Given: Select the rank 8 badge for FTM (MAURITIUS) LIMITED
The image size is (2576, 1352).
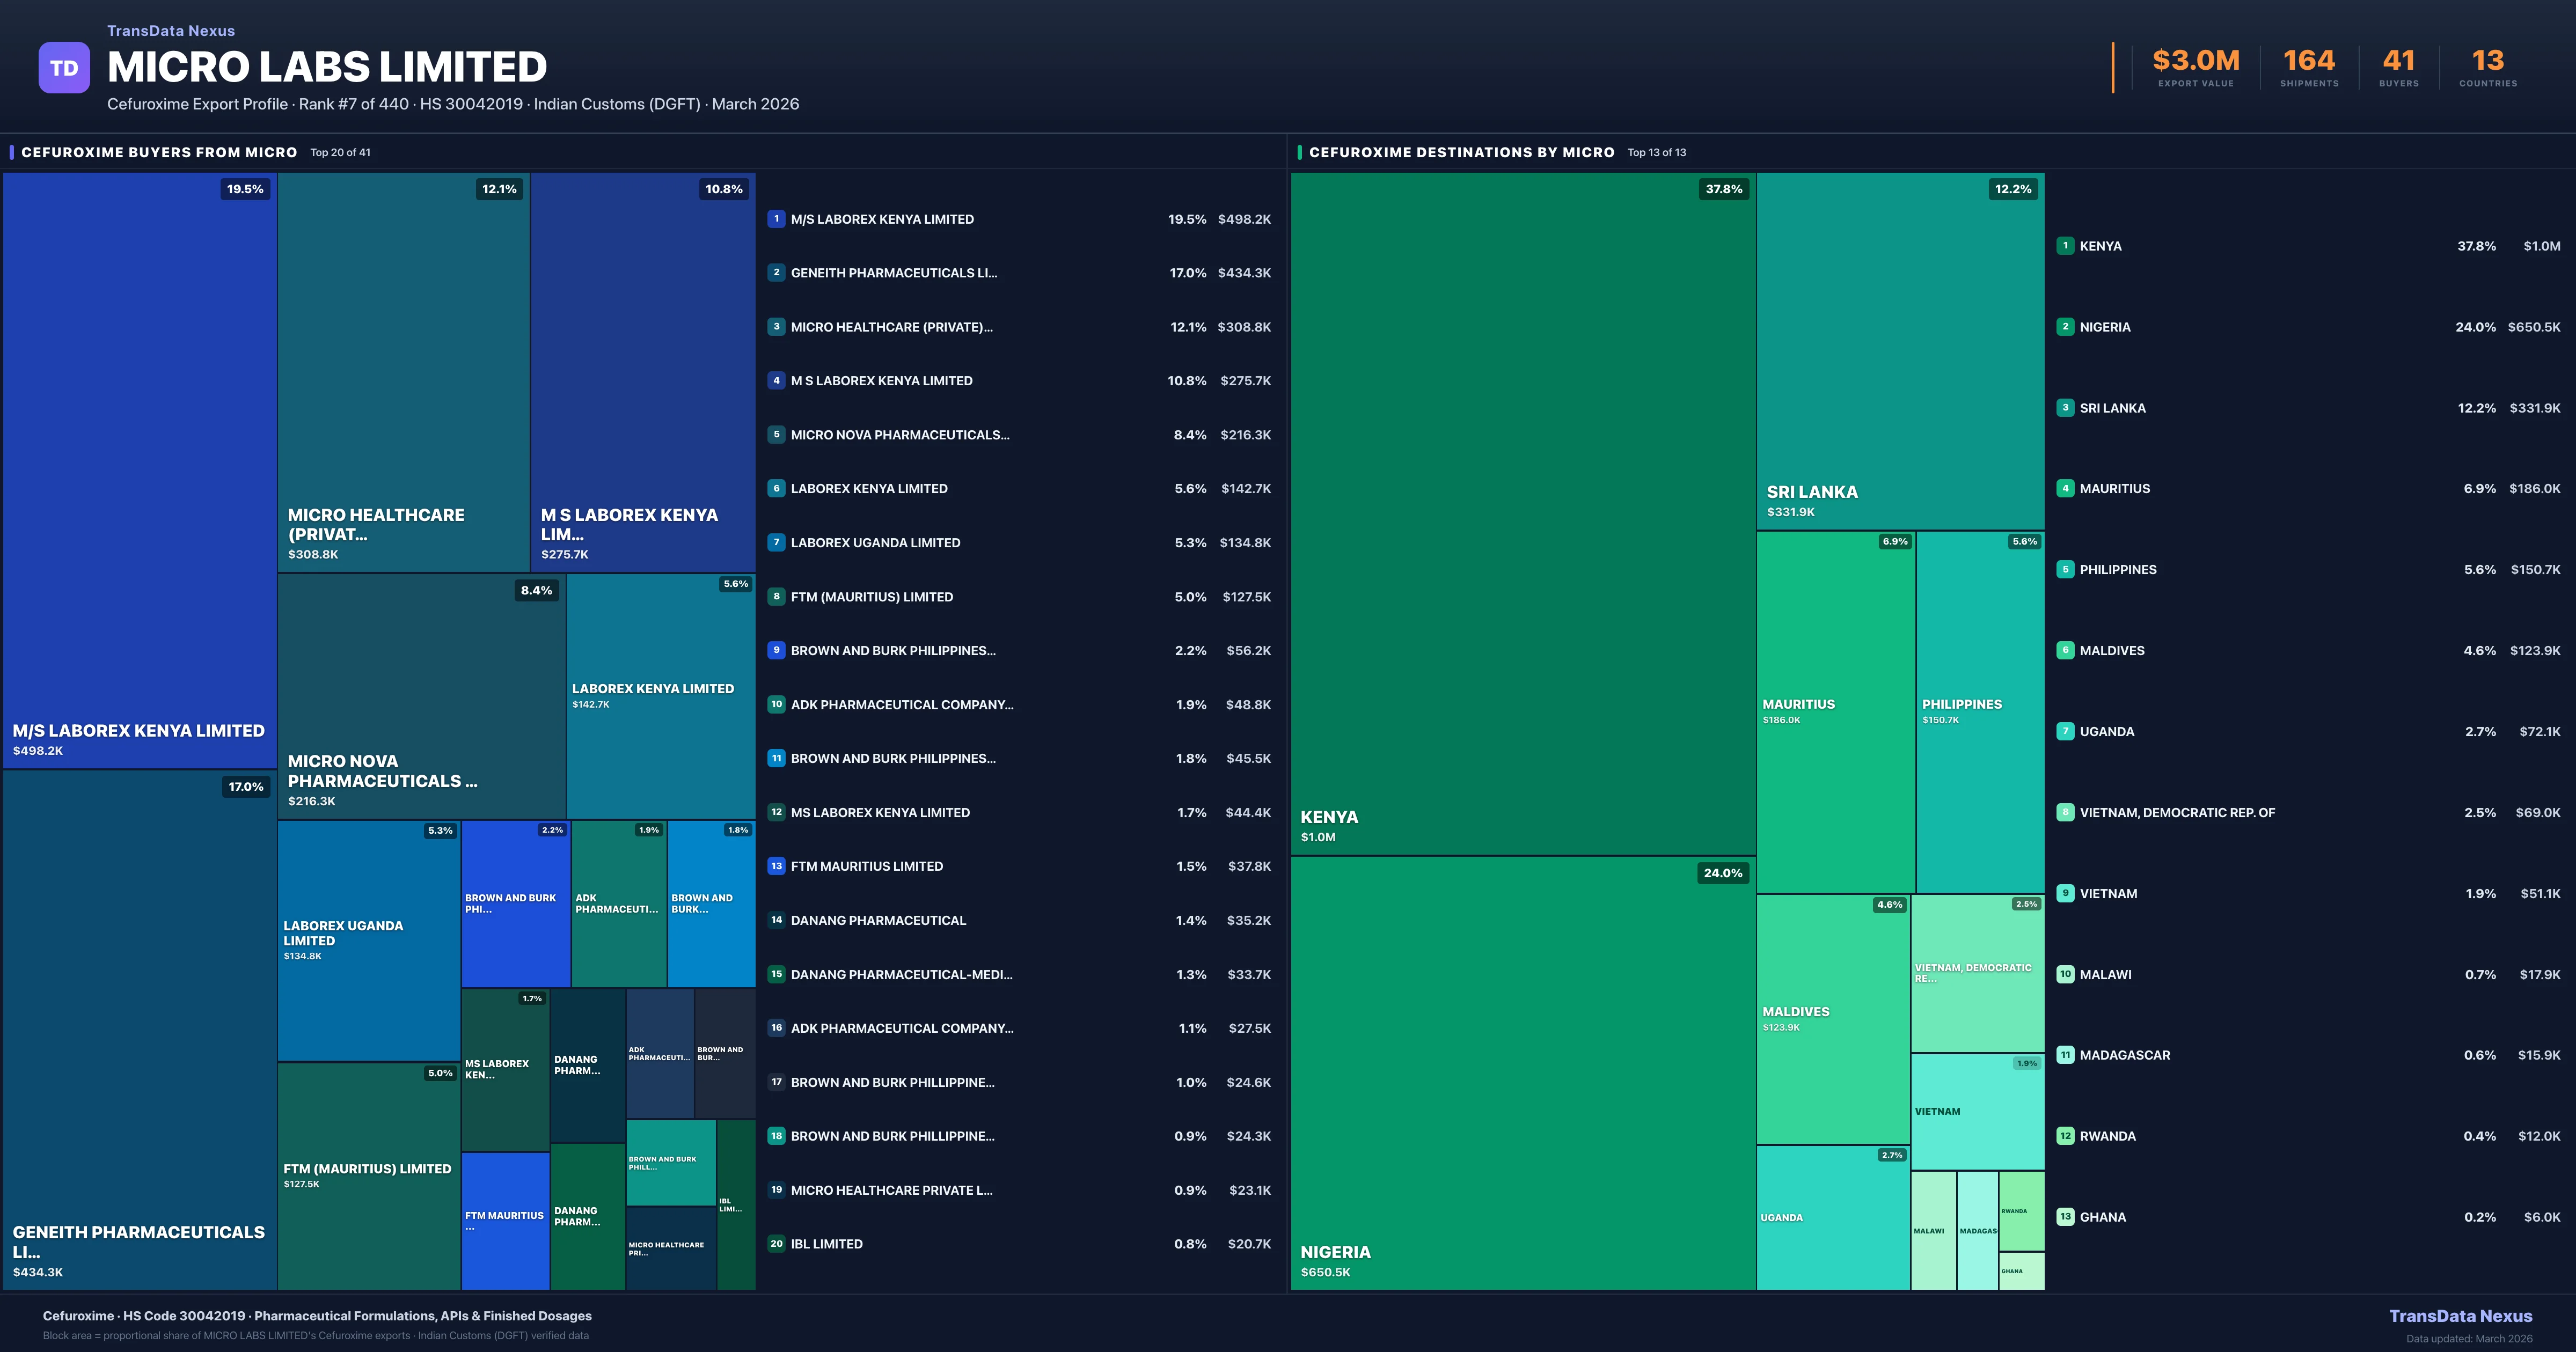Looking at the screenshot, I should (776, 596).
